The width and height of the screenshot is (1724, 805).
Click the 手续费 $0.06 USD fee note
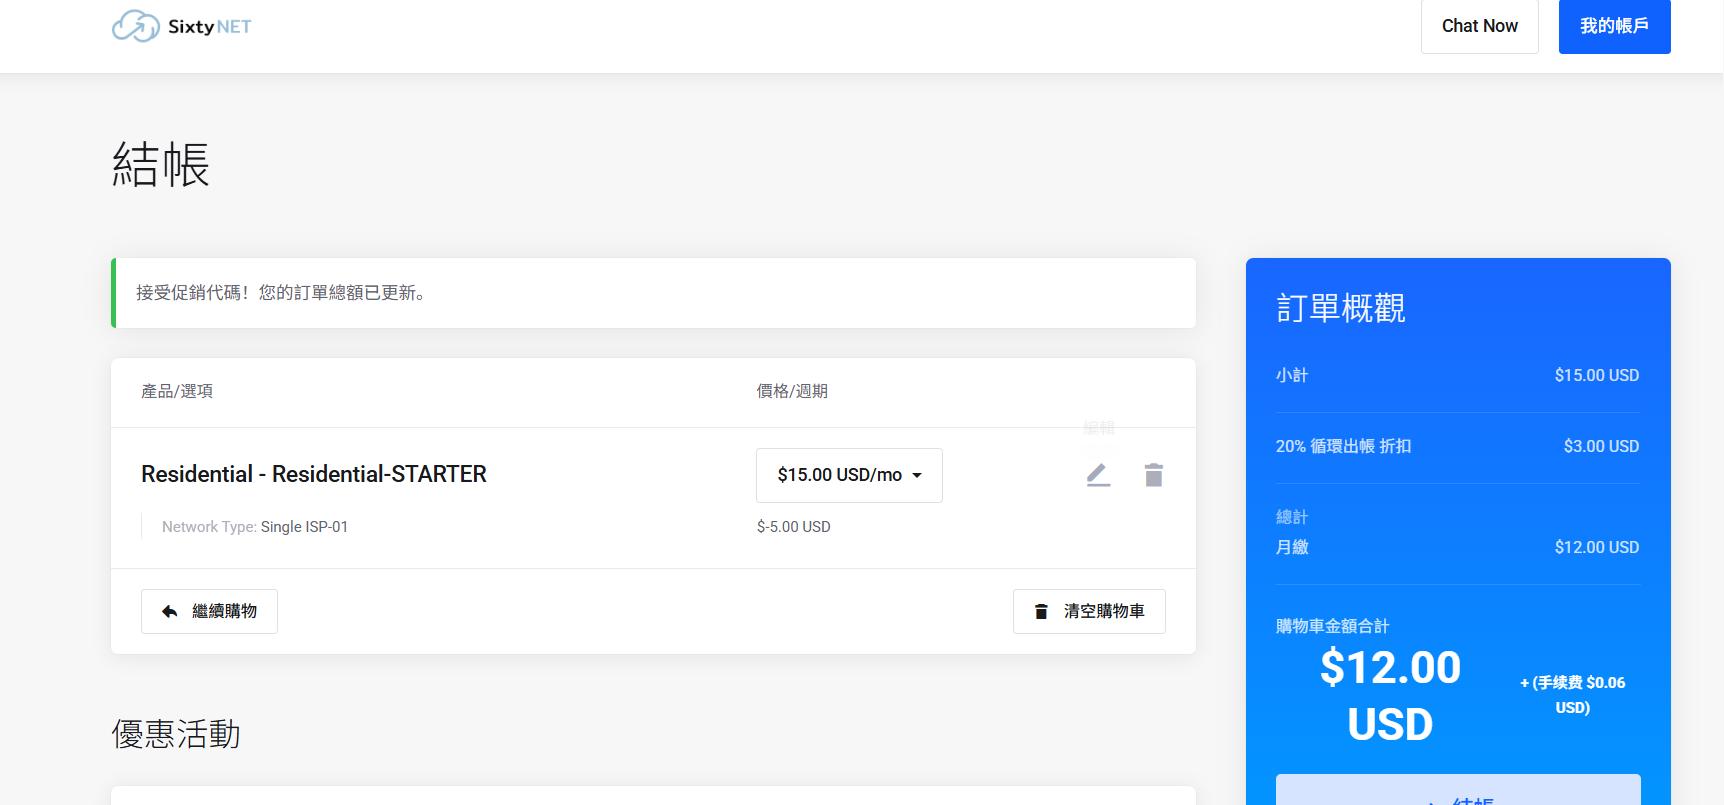coord(1573,695)
